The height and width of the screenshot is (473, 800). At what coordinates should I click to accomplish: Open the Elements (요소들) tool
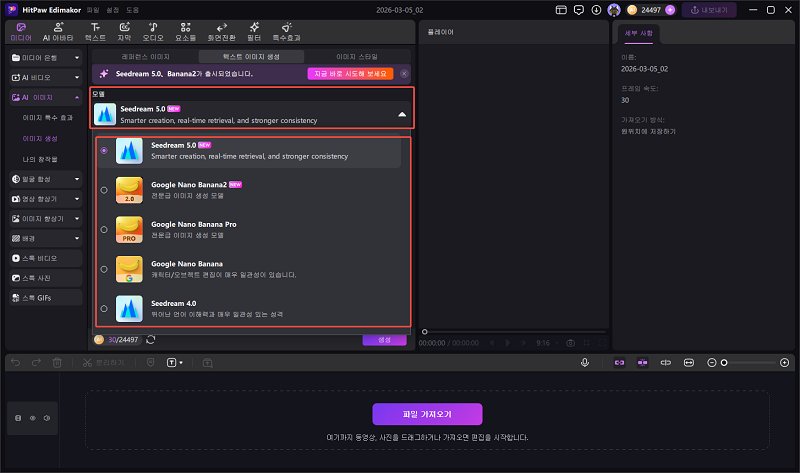(186, 32)
